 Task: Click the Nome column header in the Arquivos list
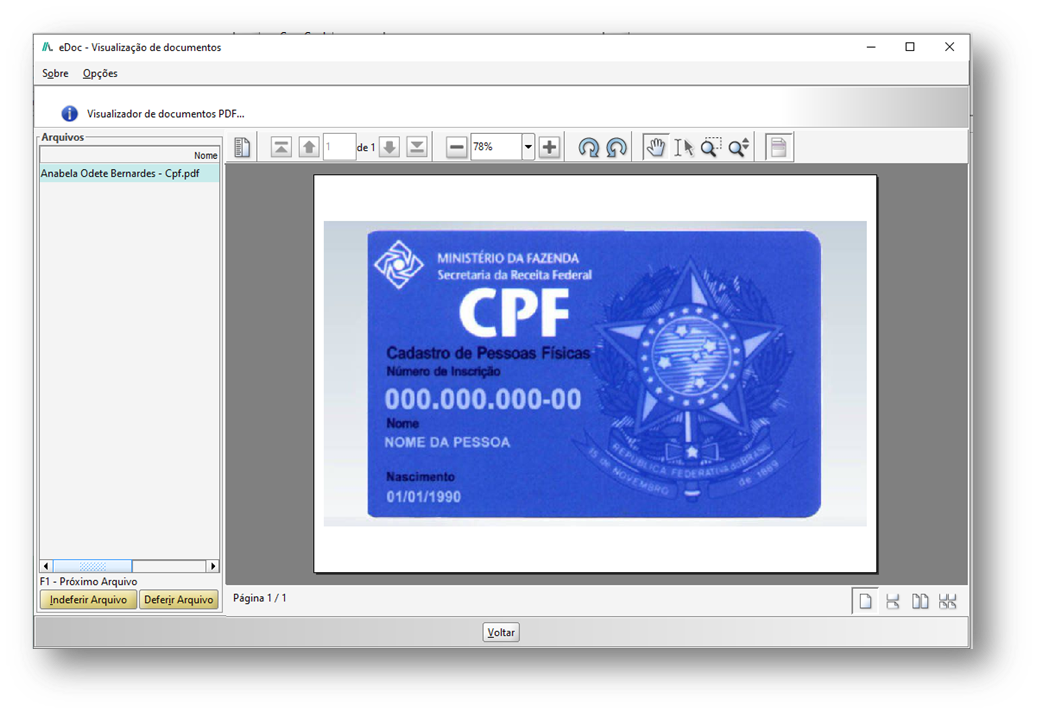[x=130, y=155]
